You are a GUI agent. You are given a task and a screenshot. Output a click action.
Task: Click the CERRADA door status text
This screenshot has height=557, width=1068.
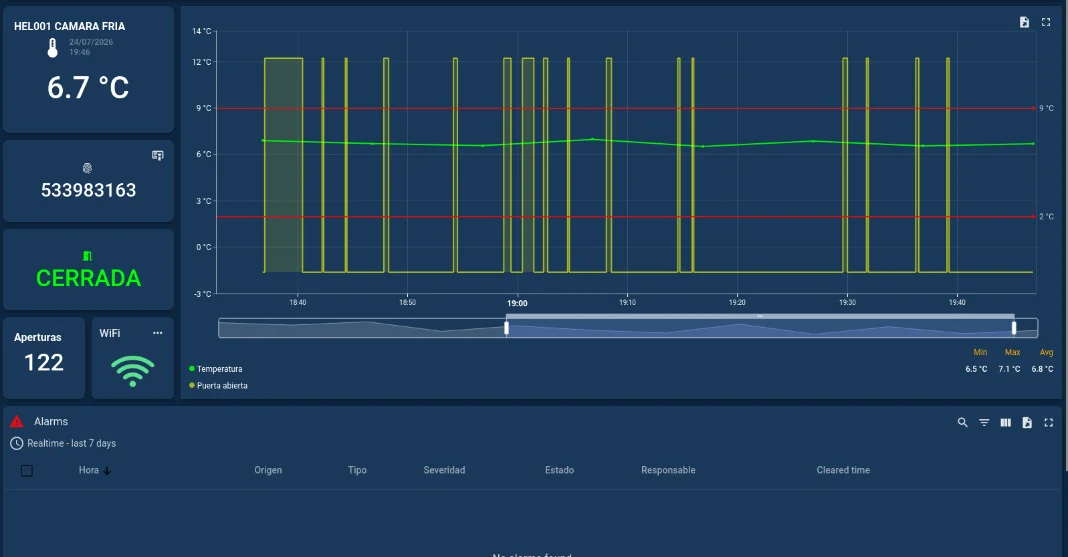[89, 278]
